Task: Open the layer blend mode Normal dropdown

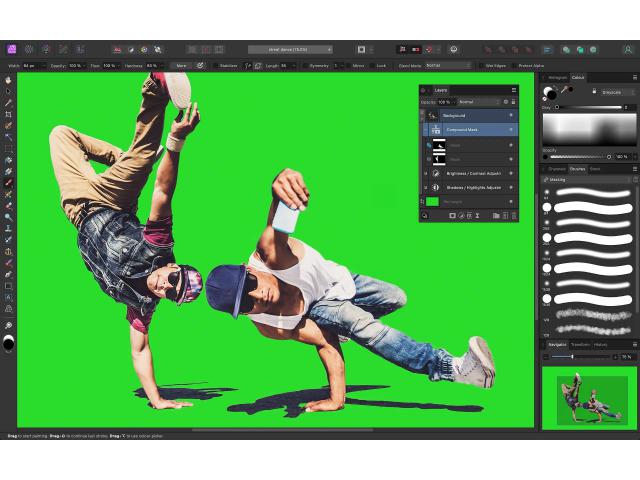Action: pyautogui.click(x=478, y=102)
